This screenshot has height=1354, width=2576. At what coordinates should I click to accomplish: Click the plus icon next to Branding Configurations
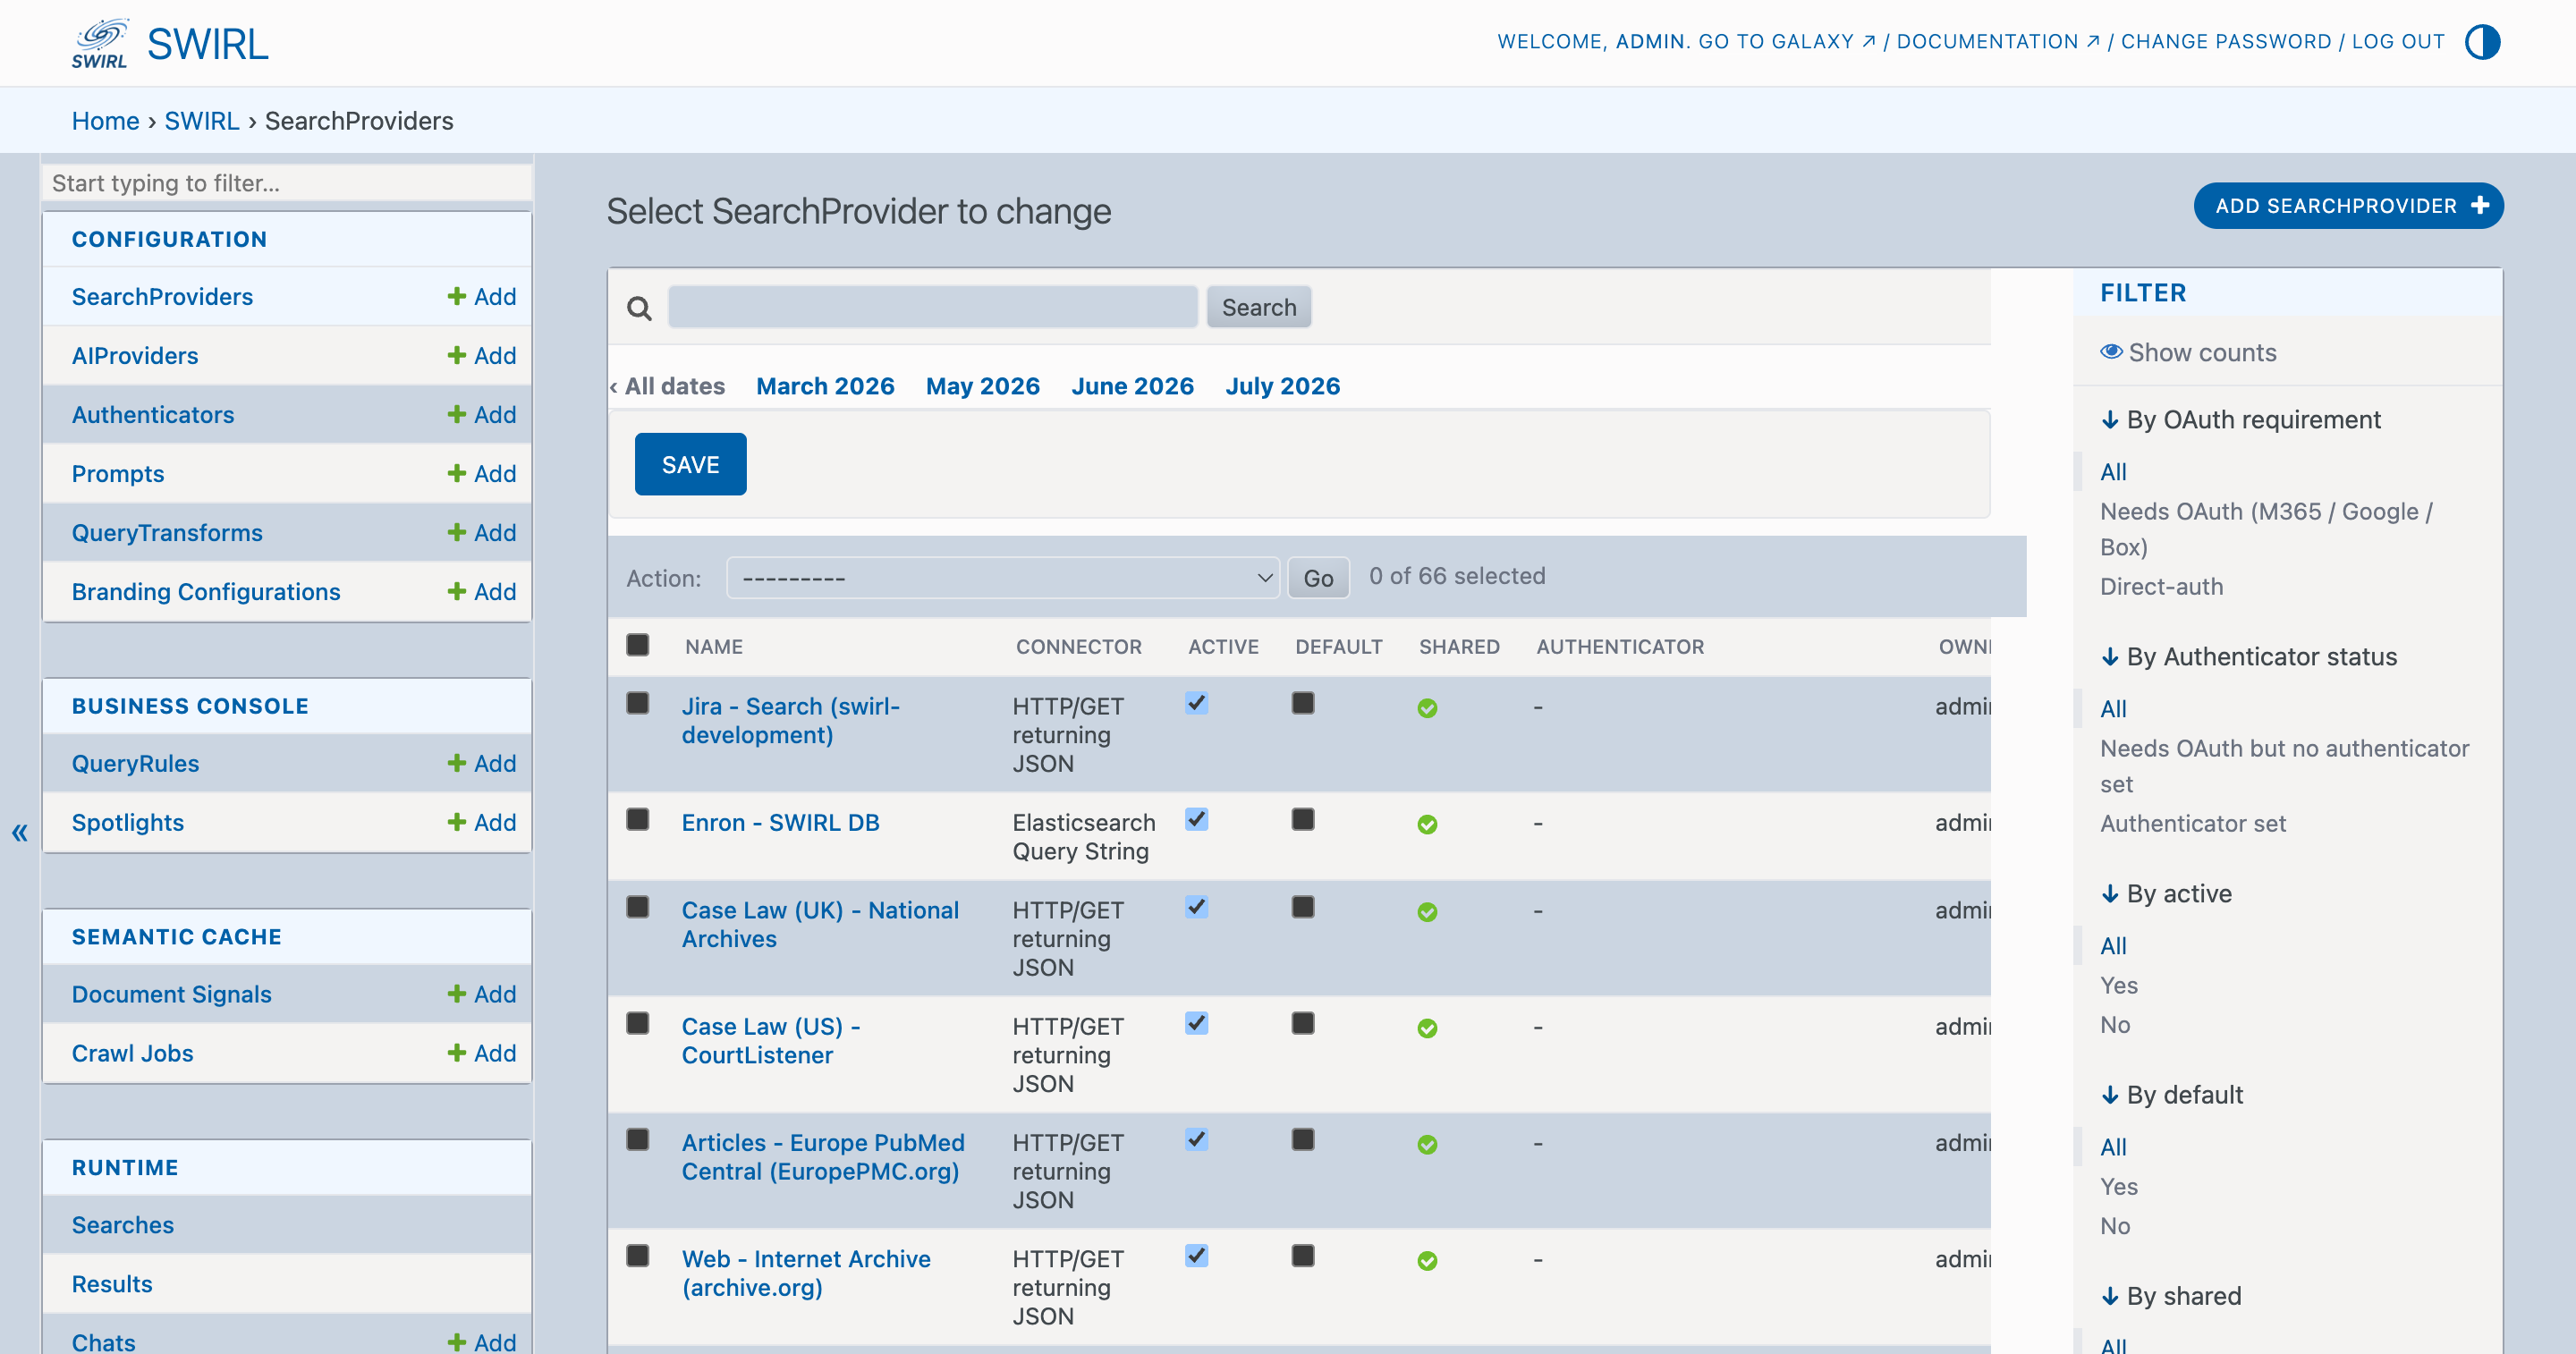(x=456, y=591)
